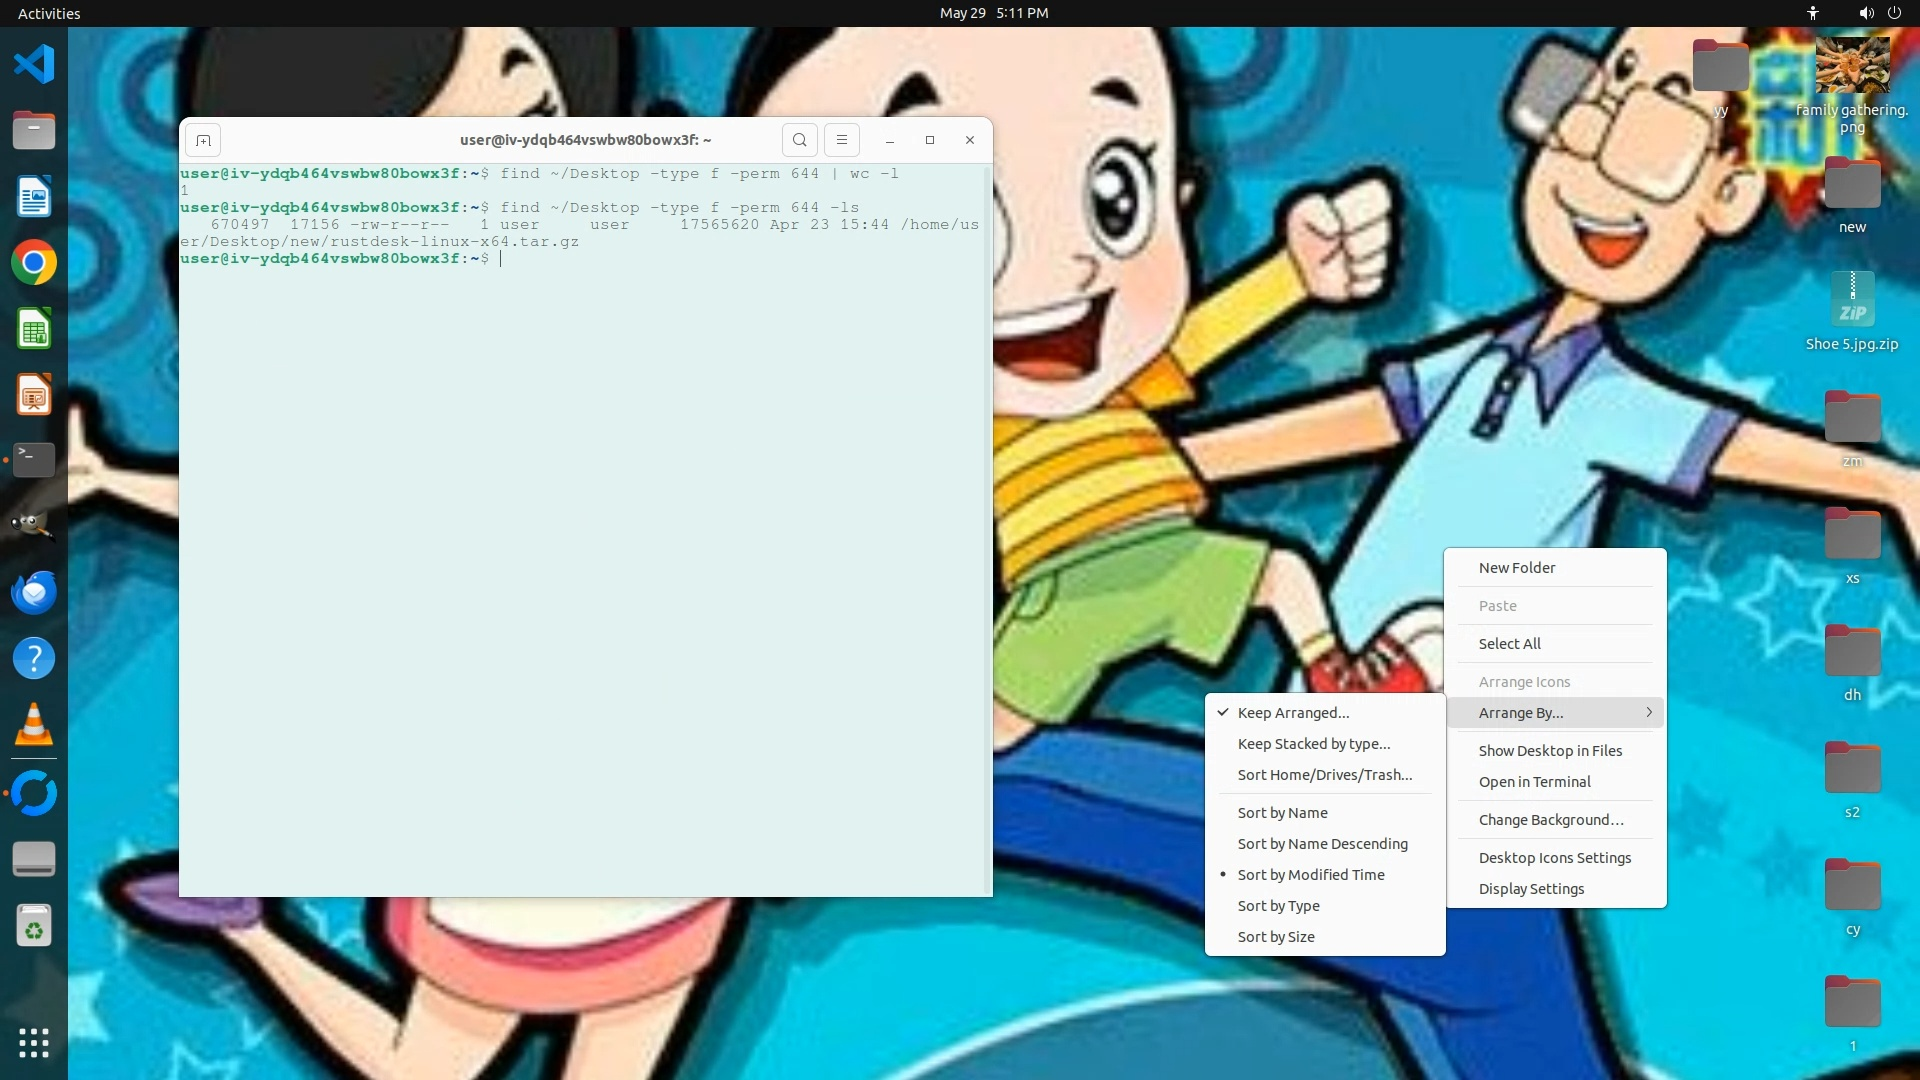Viewport: 1920px width, 1080px height.
Task: Open the Shoe 5.jpg.zip archive icon
Action: click(x=1852, y=299)
